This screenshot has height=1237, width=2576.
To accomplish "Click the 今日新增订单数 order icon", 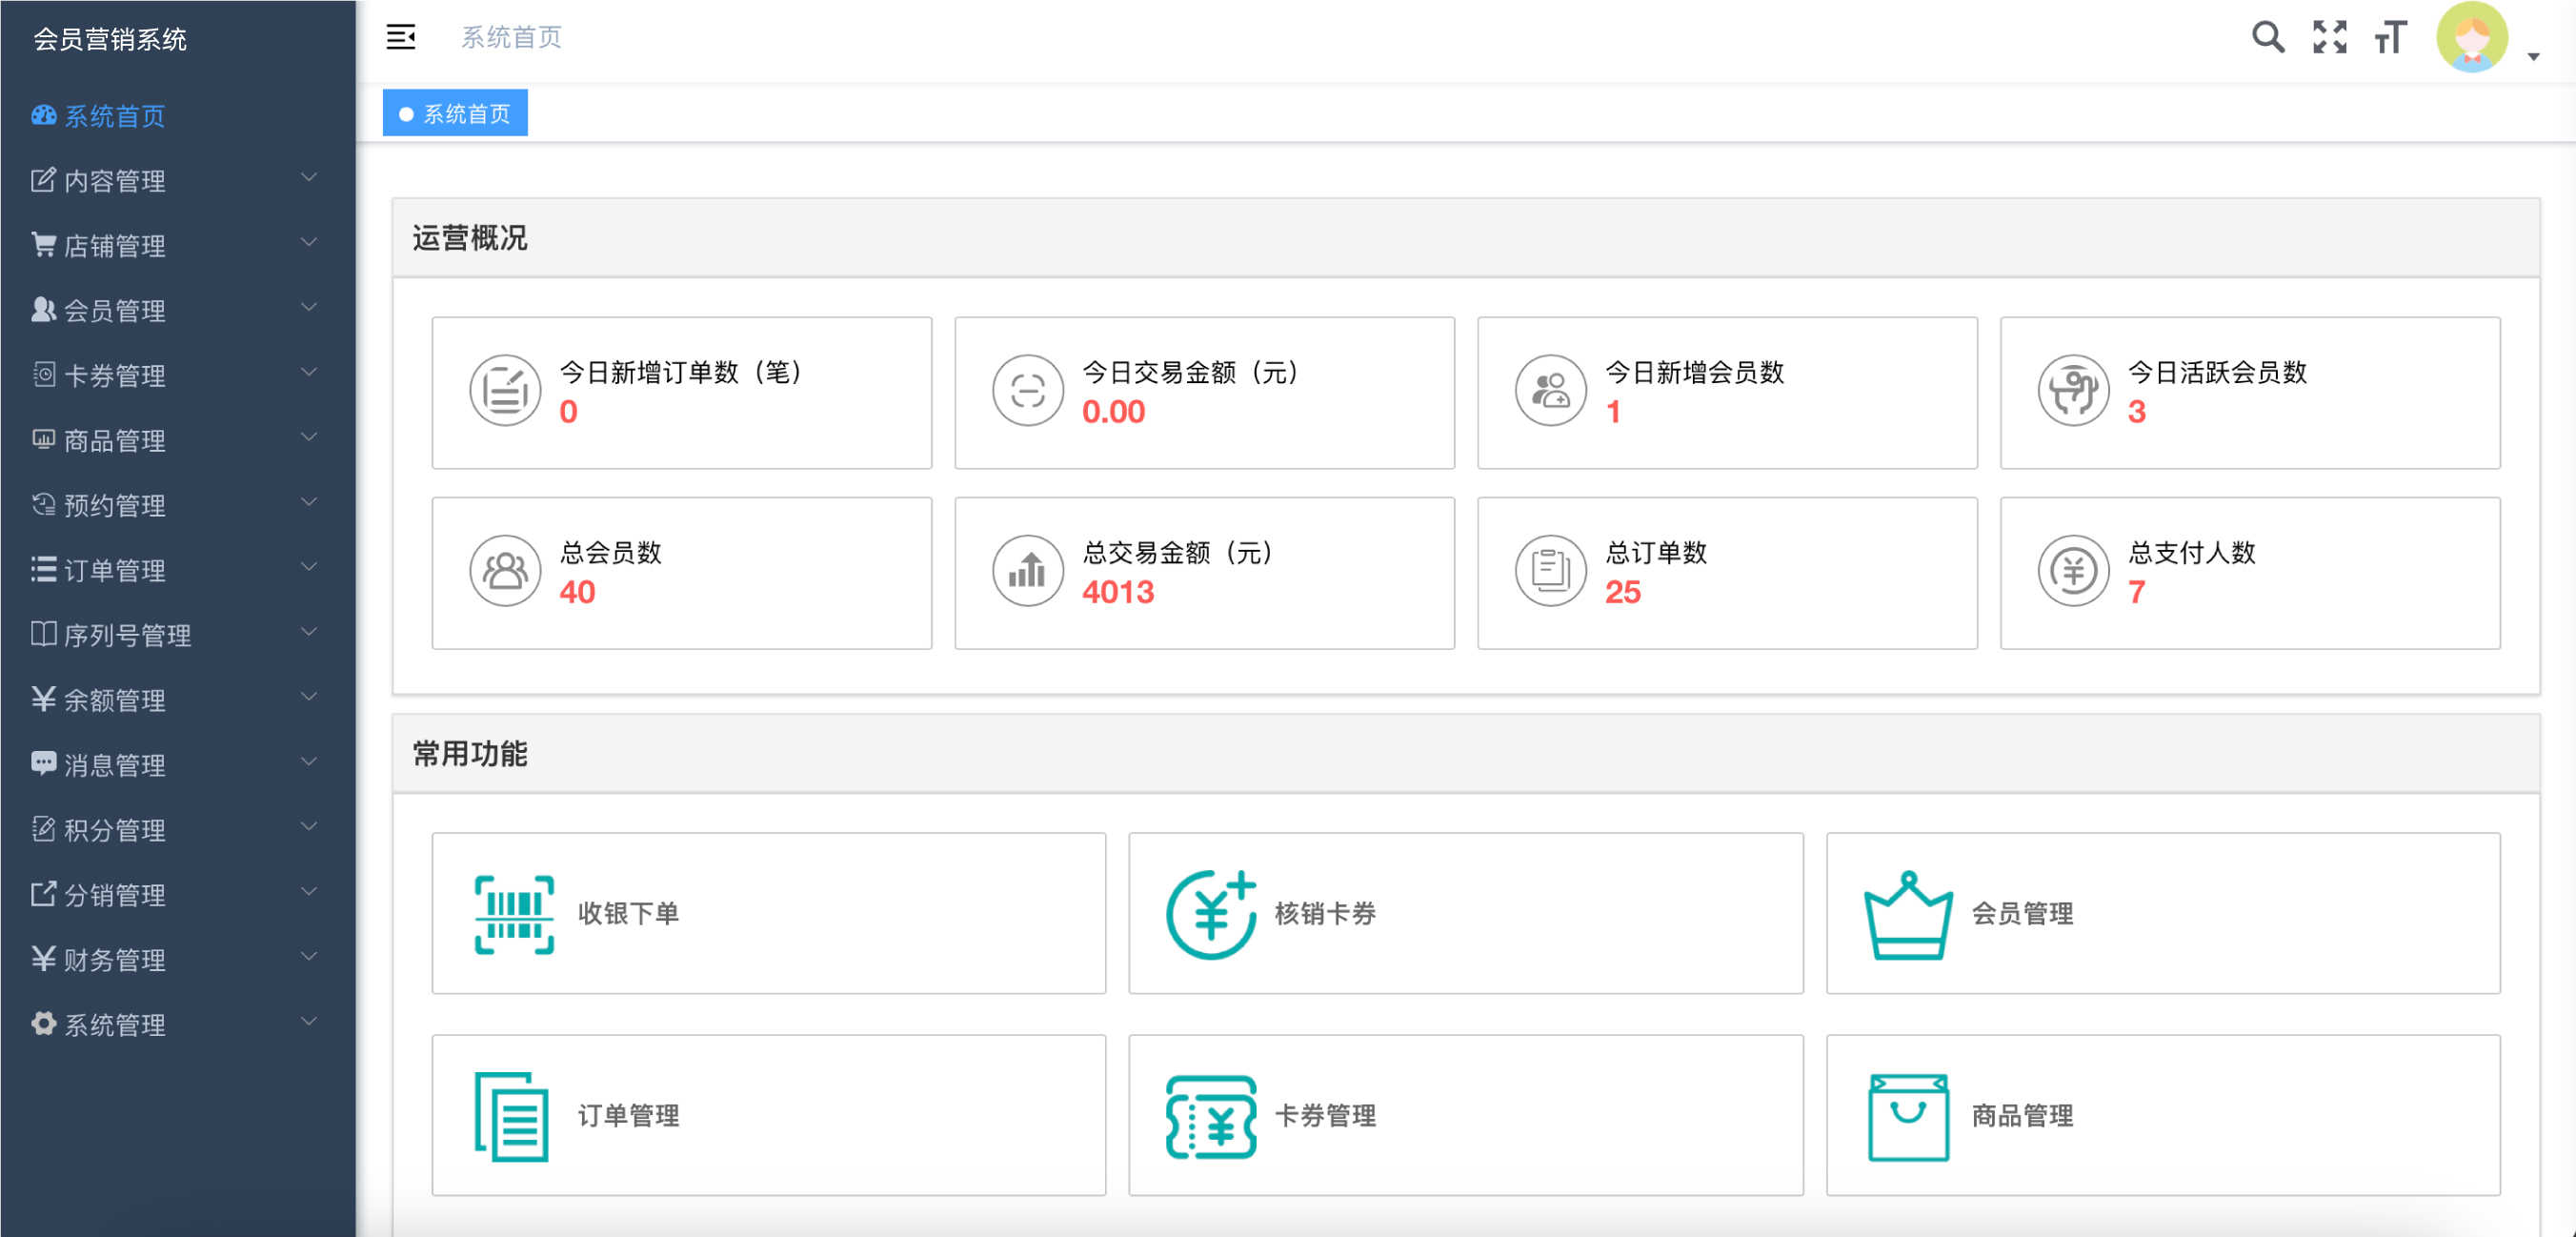I will point(505,390).
